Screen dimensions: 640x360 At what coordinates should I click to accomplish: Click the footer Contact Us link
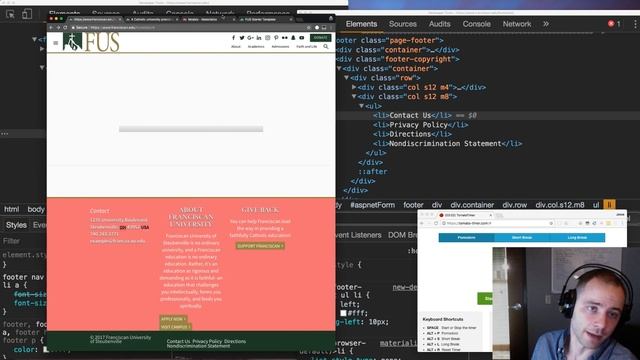(178, 341)
